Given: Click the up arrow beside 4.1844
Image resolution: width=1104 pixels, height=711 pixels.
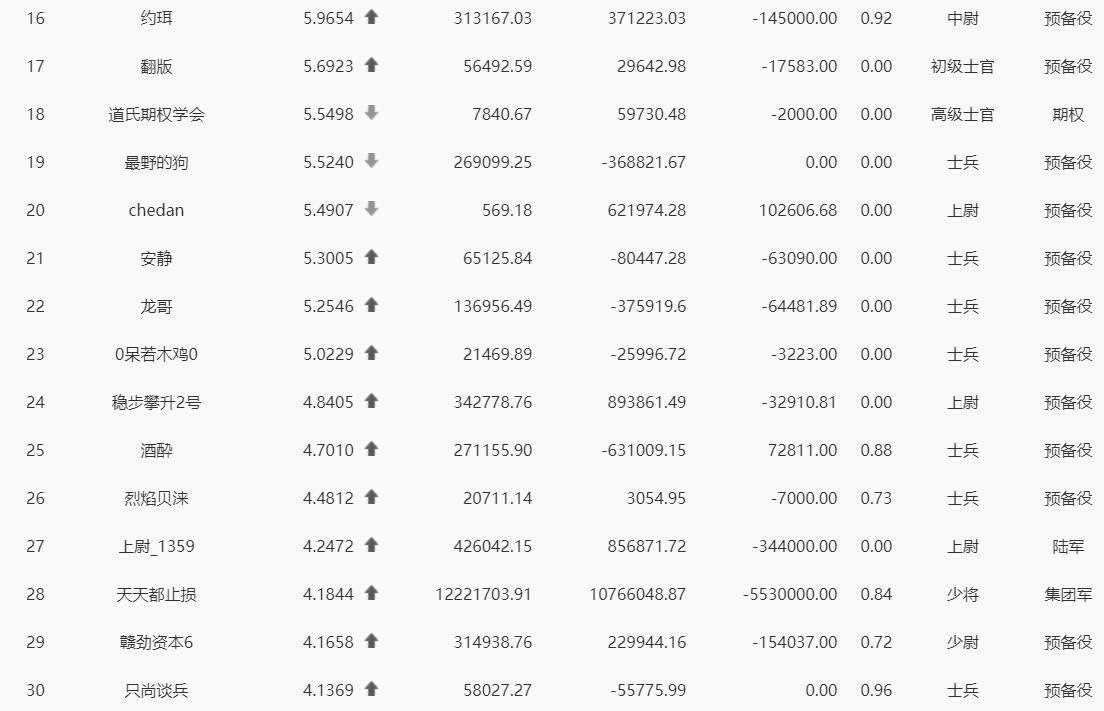Looking at the screenshot, I should coord(372,593).
